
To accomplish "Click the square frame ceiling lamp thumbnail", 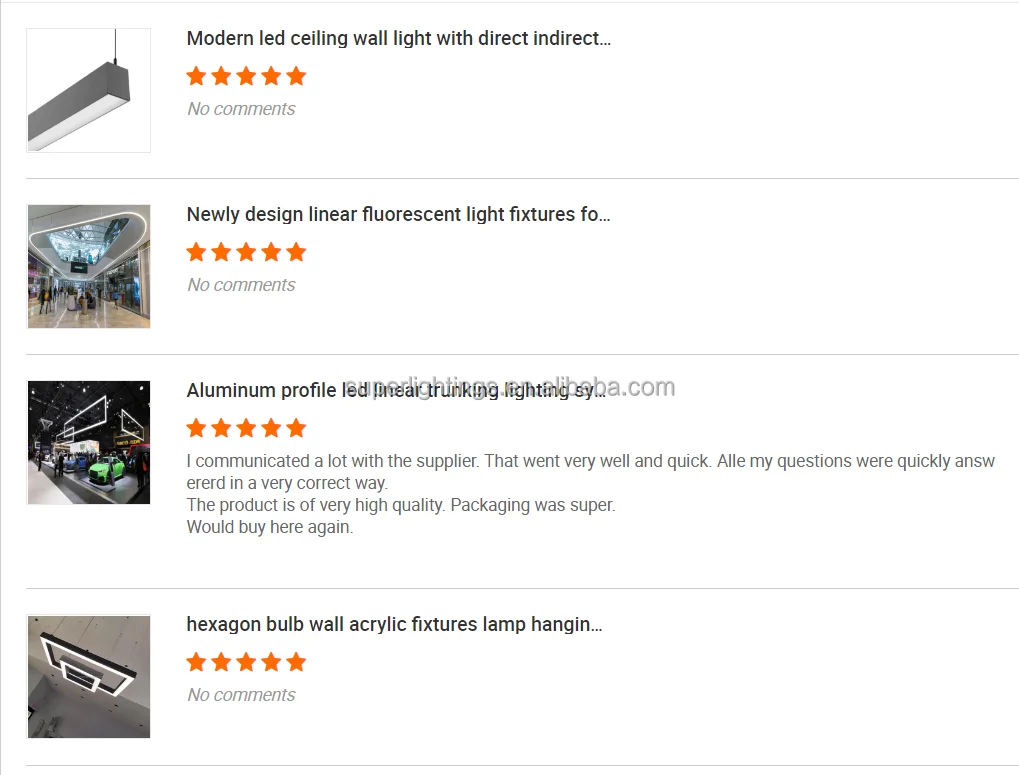I will pos(89,676).
